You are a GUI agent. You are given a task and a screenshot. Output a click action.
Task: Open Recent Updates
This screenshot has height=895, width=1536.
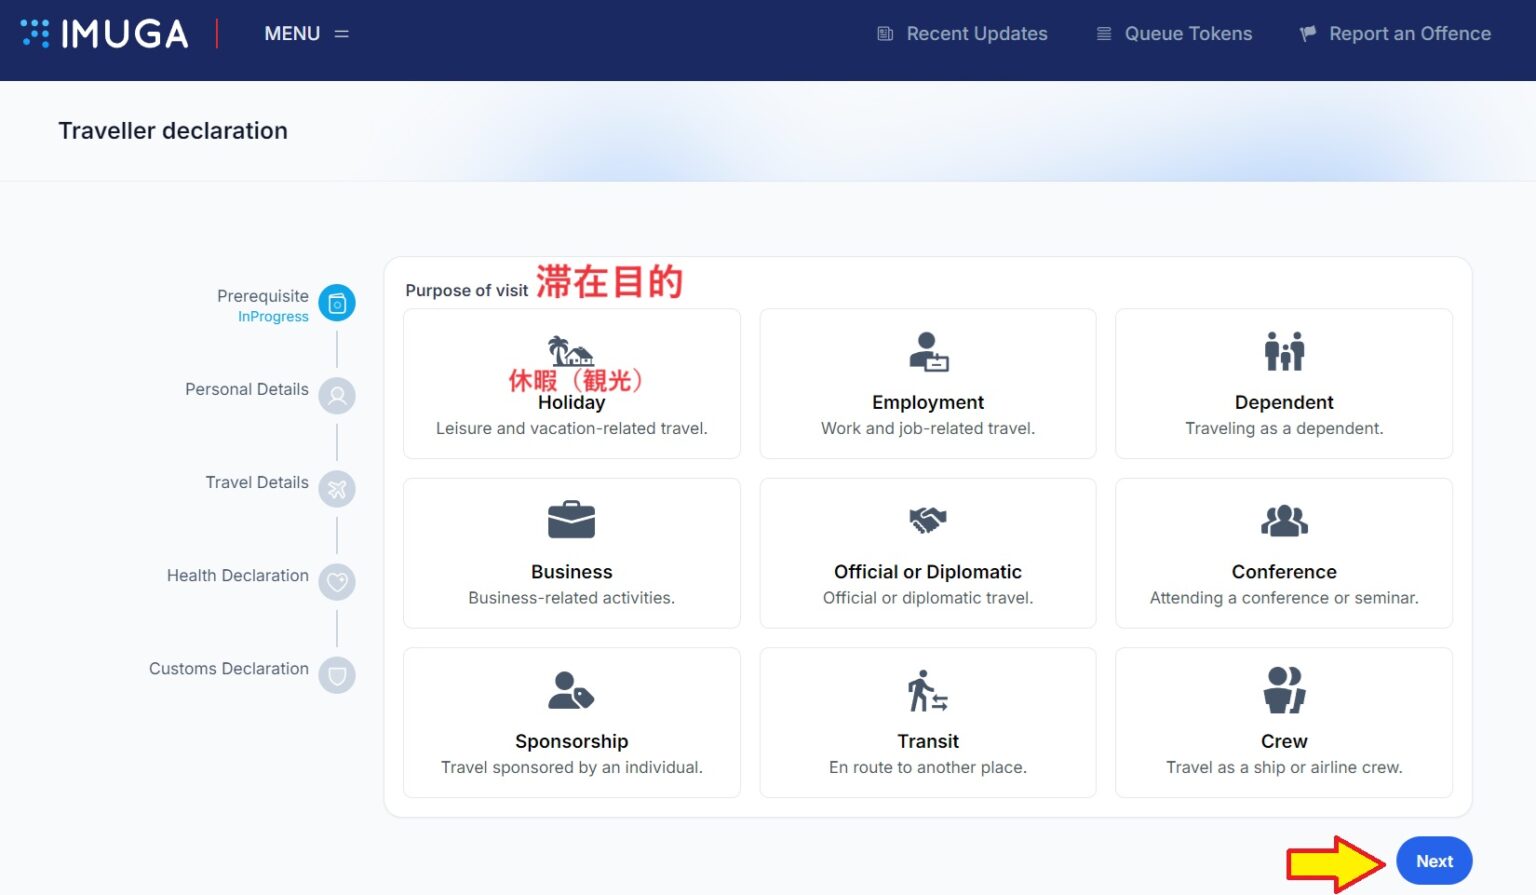click(x=962, y=34)
